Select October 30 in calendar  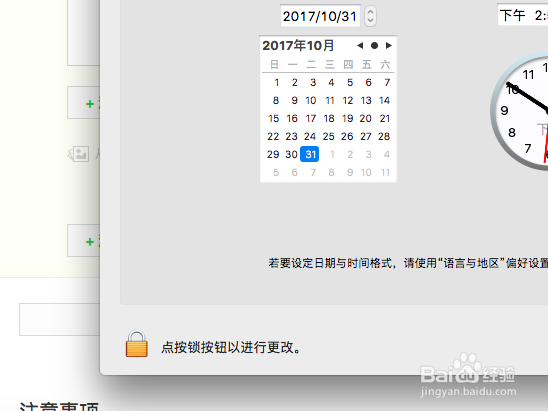click(x=291, y=154)
